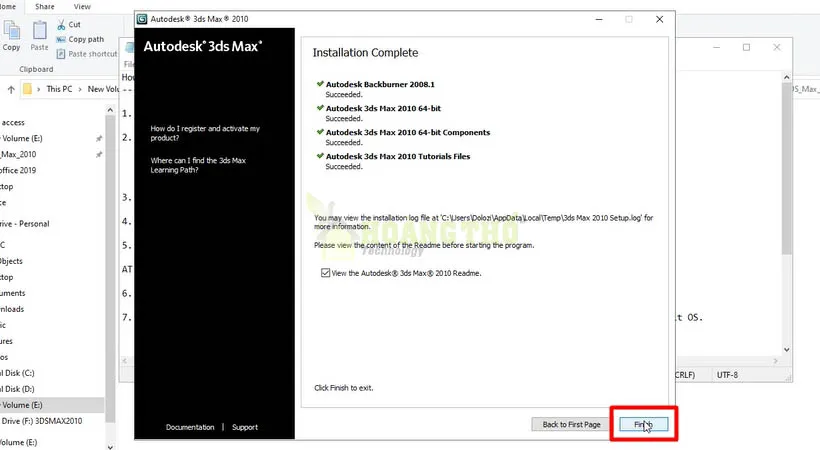The height and width of the screenshot is (450, 820).
Task: Select Documents item in navigation pane
Action: tap(13, 293)
